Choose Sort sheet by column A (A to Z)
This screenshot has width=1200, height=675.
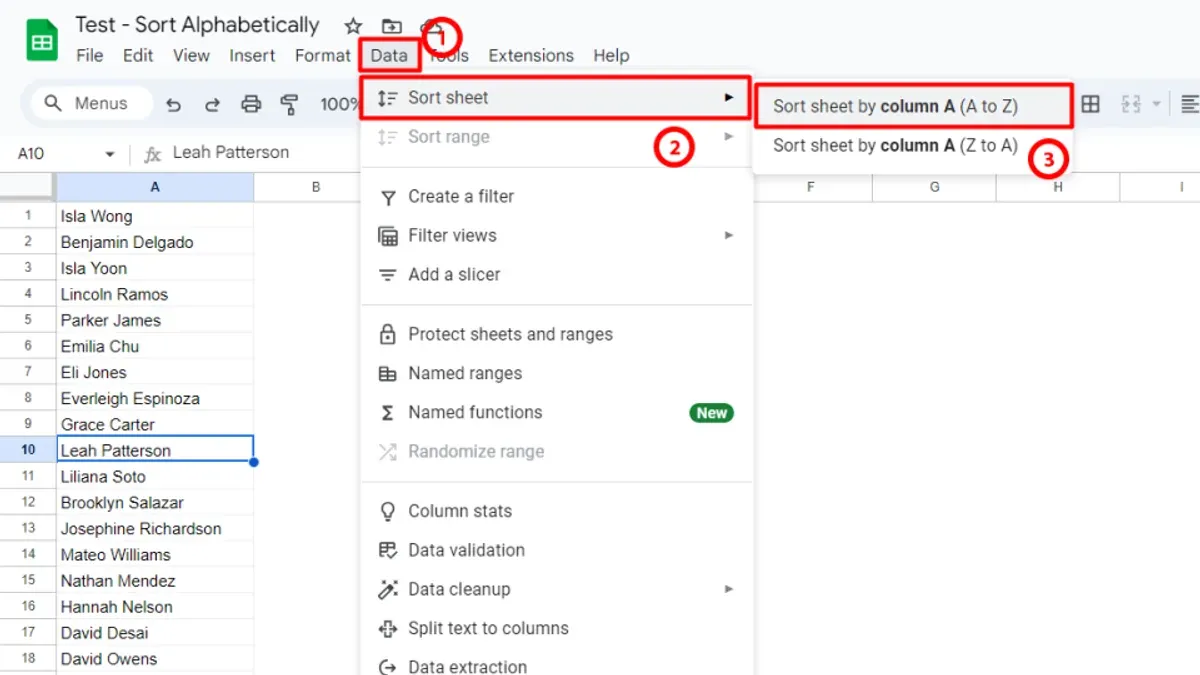[x=913, y=106]
